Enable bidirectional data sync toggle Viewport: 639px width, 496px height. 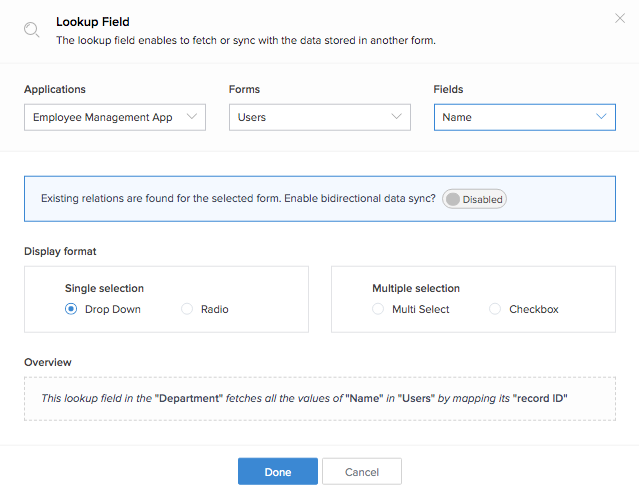coord(475,199)
